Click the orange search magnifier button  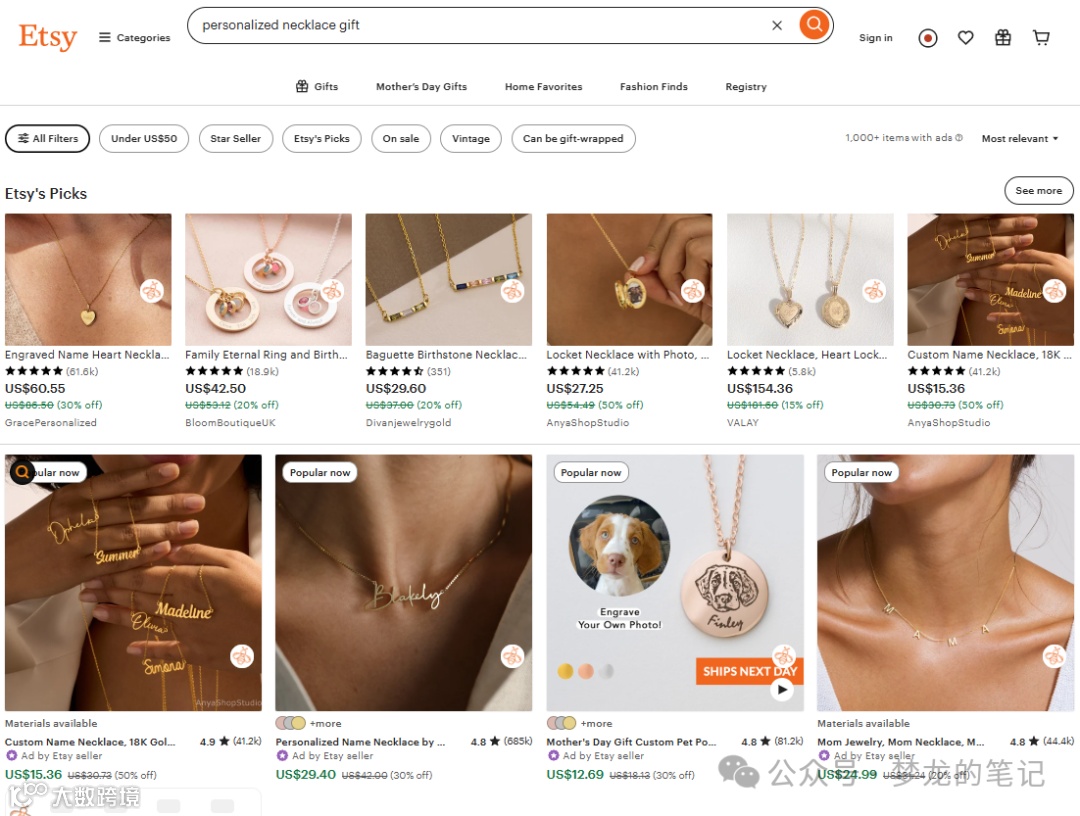coord(813,25)
